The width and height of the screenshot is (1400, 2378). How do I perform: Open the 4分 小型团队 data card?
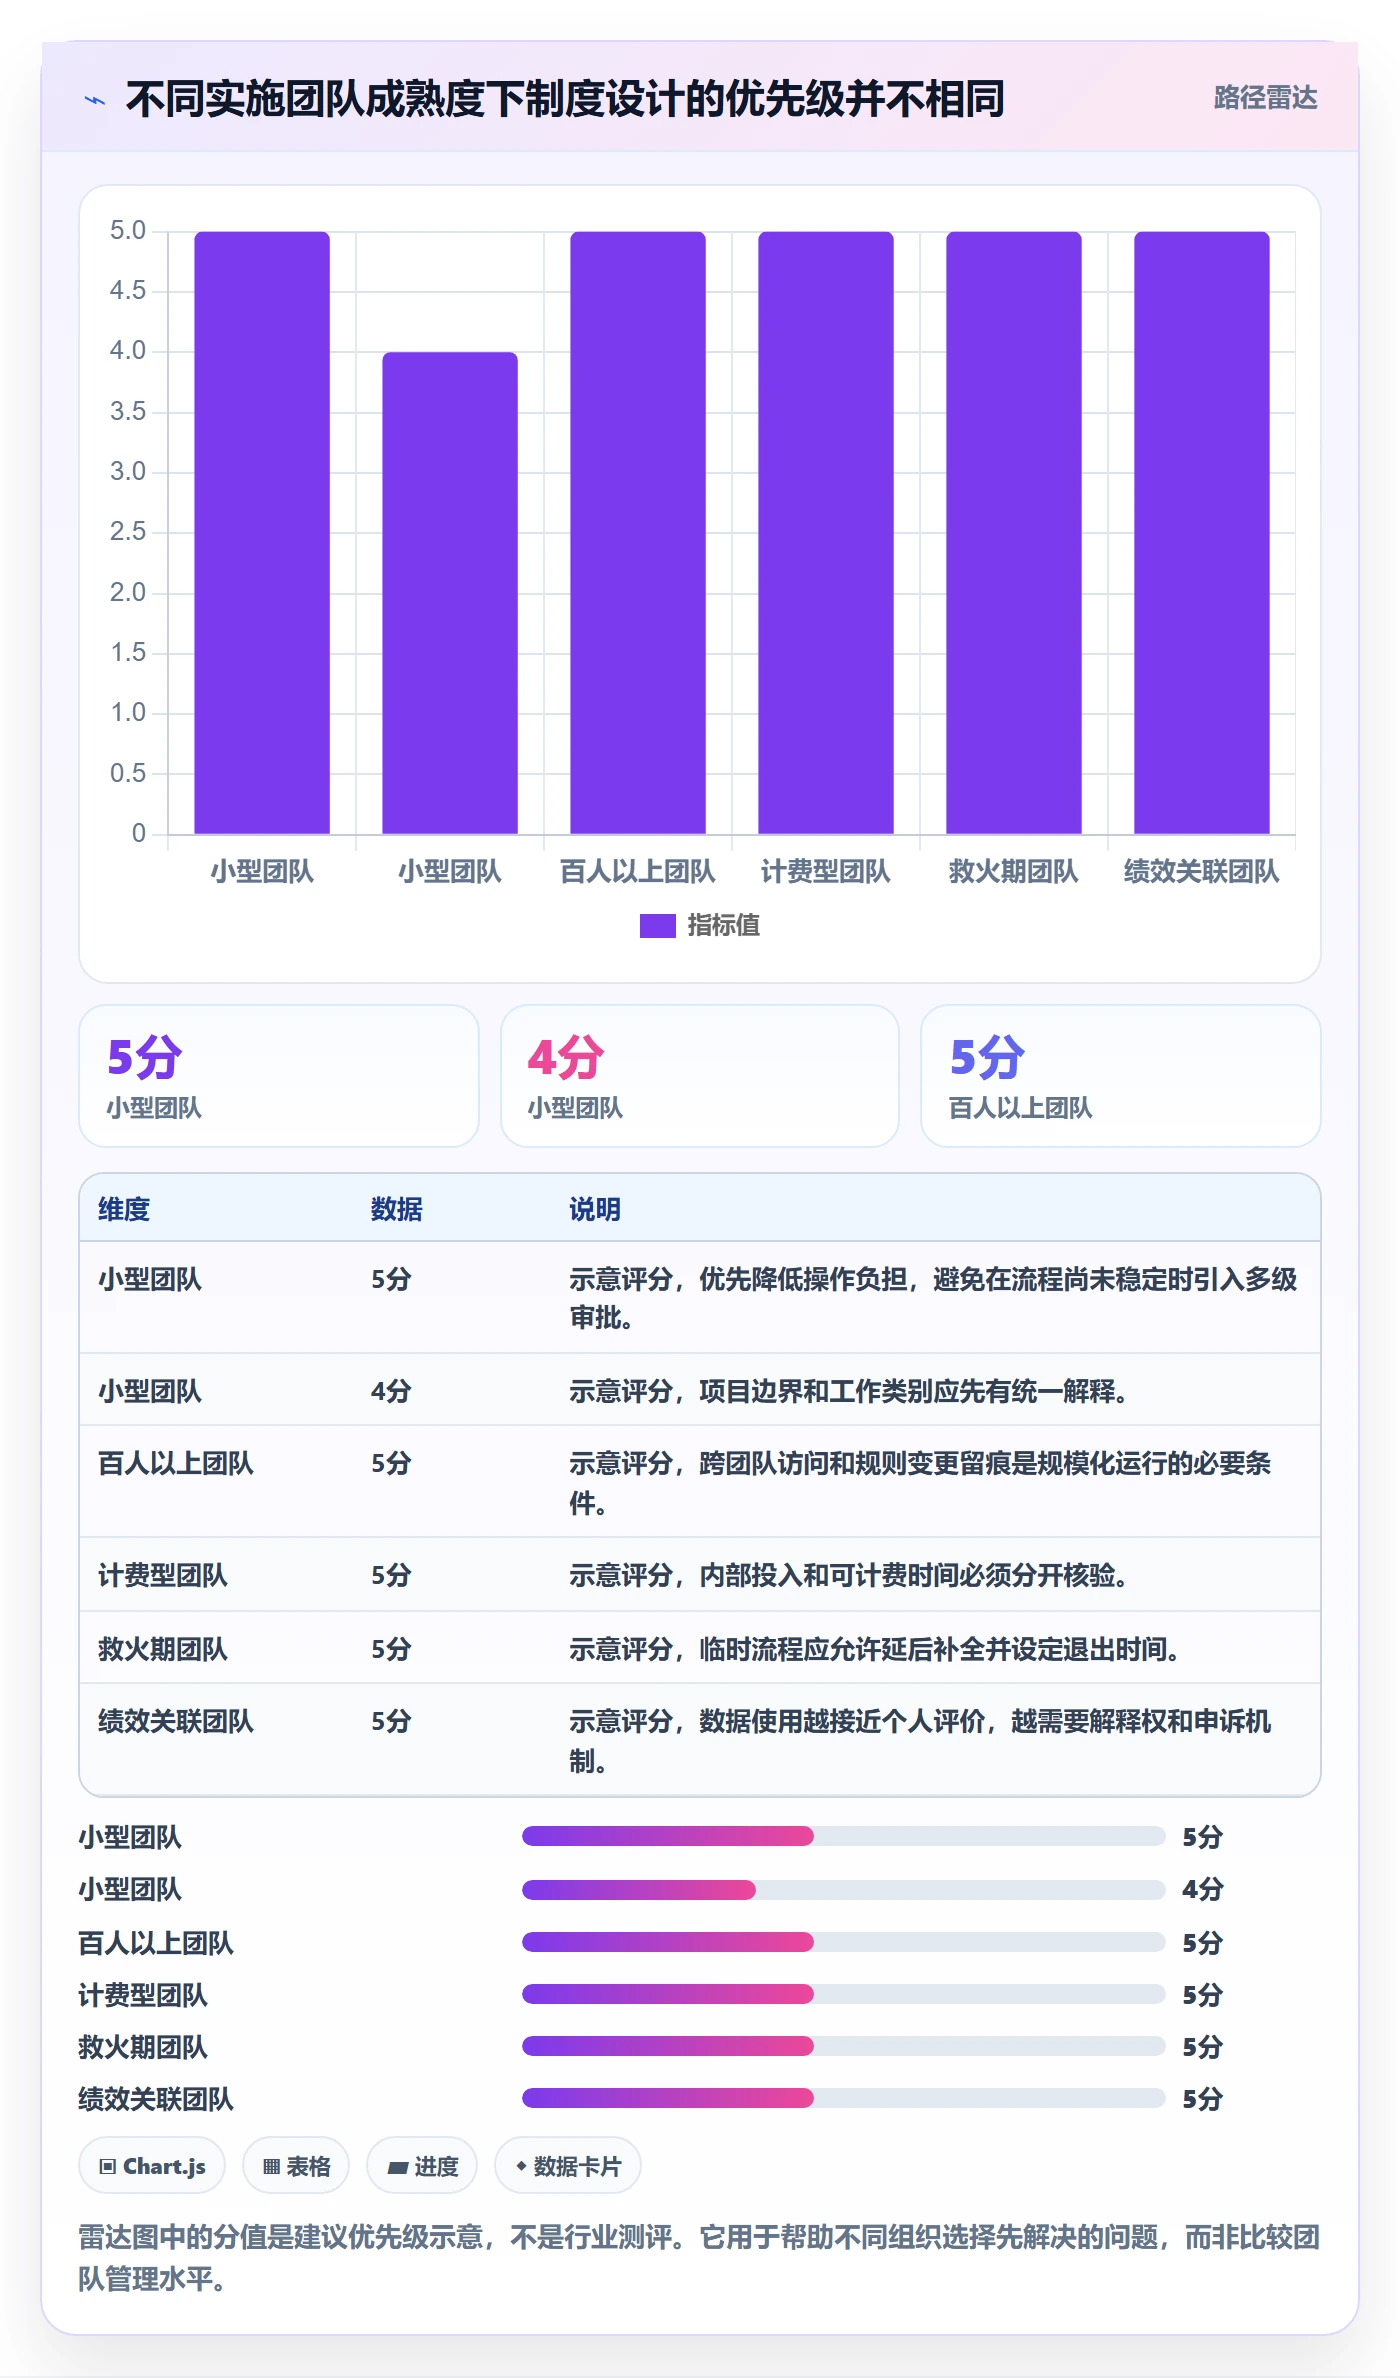700,1076
